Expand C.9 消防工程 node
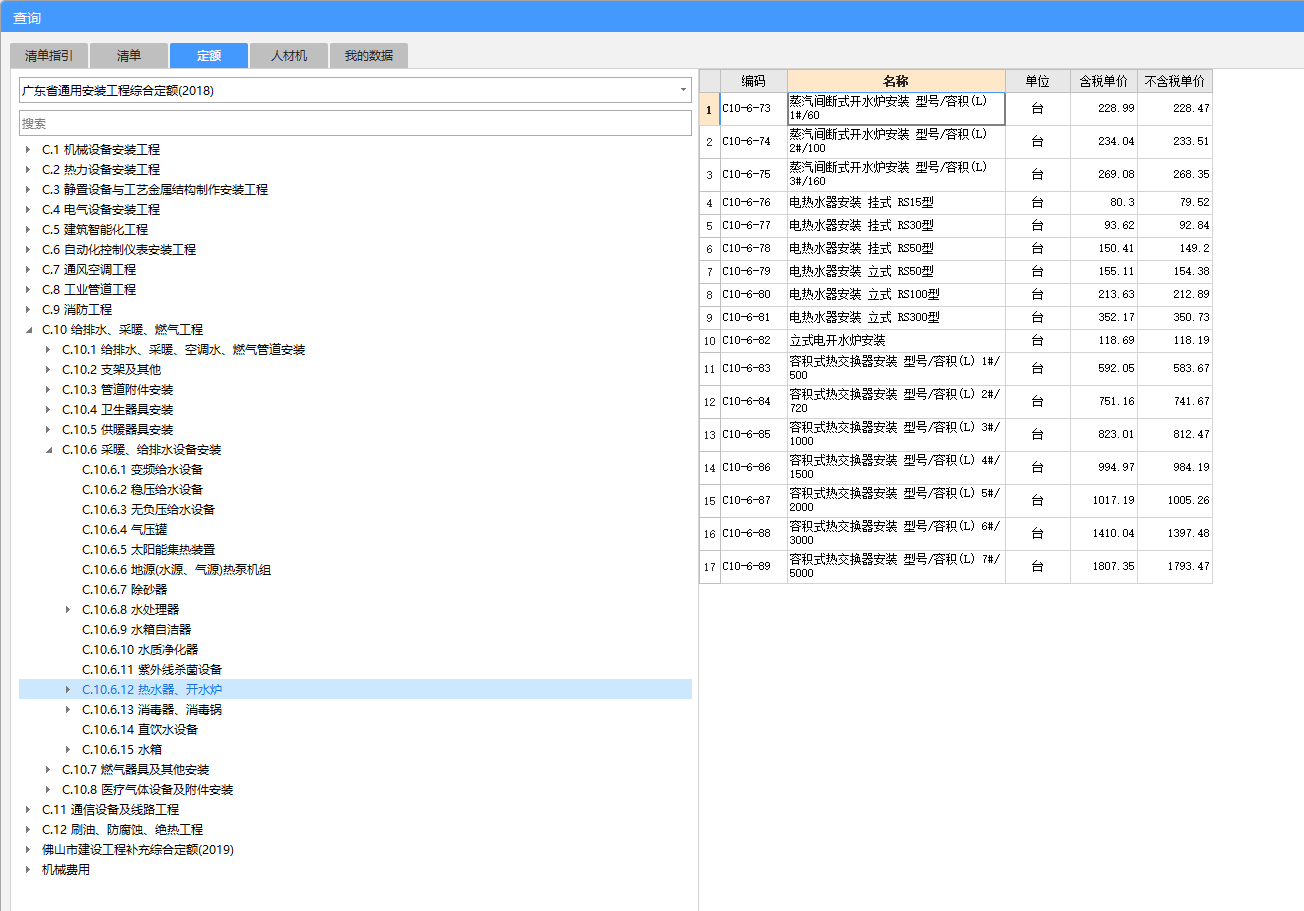 point(28,310)
